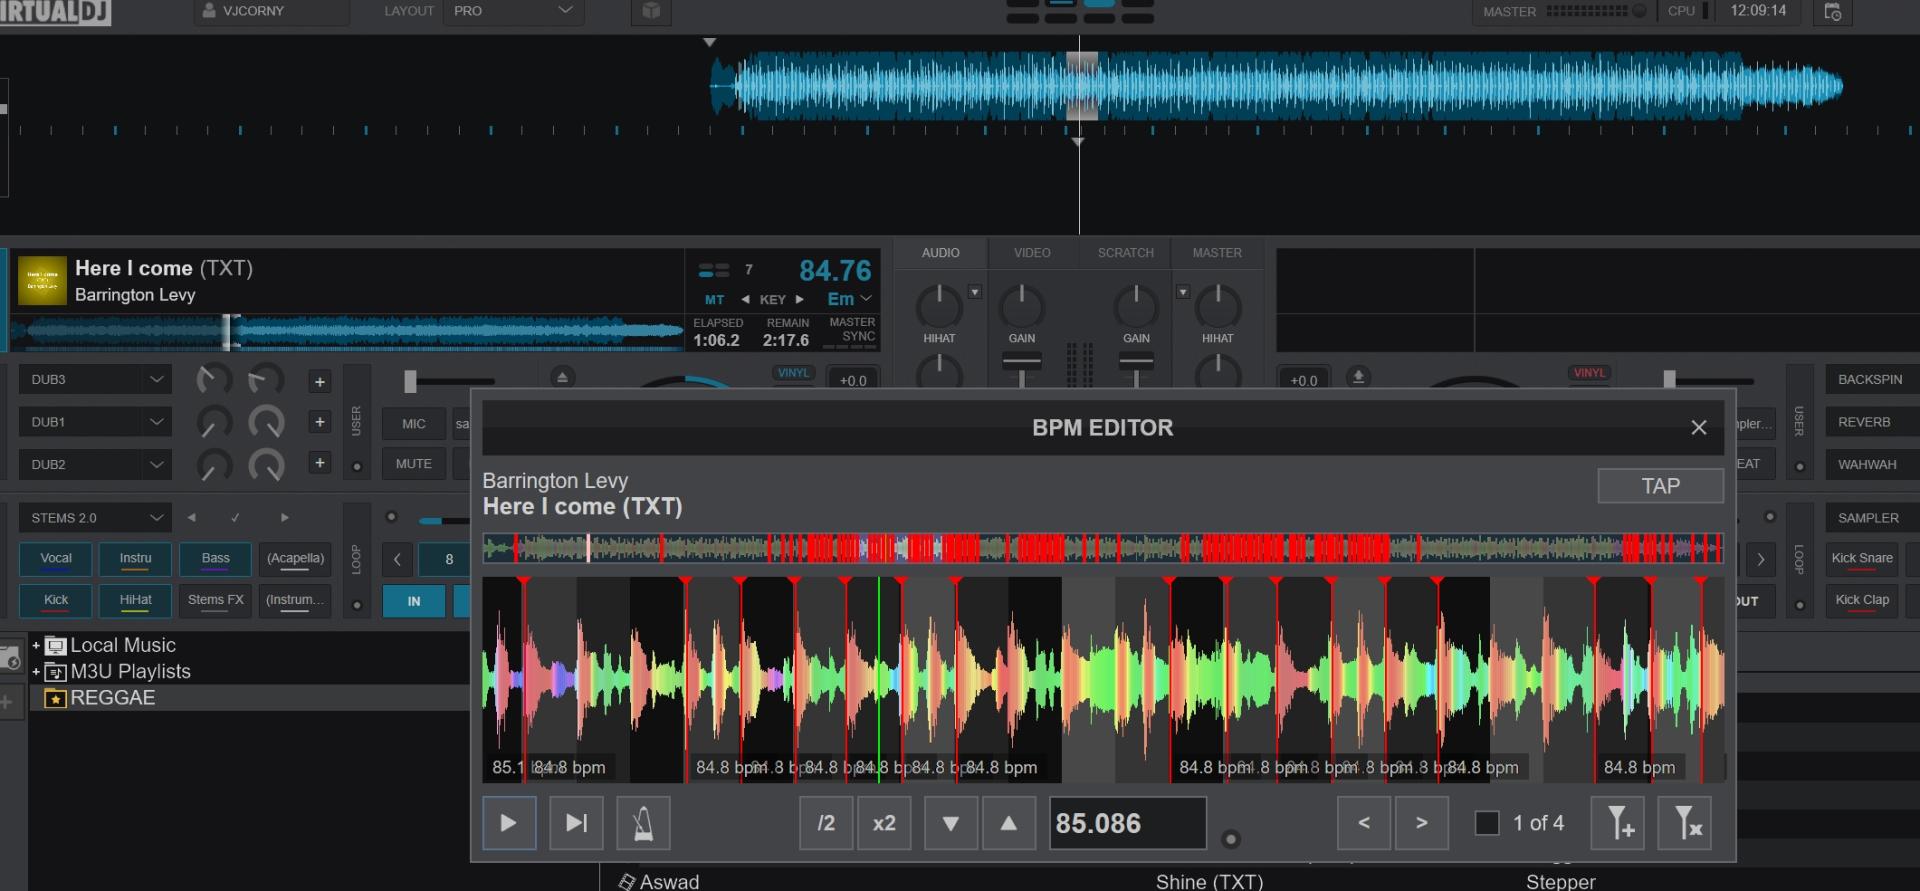The height and width of the screenshot is (891, 1920).
Task: Click the red-marked overview waveform in BPM Editor
Action: (1102, 548)
